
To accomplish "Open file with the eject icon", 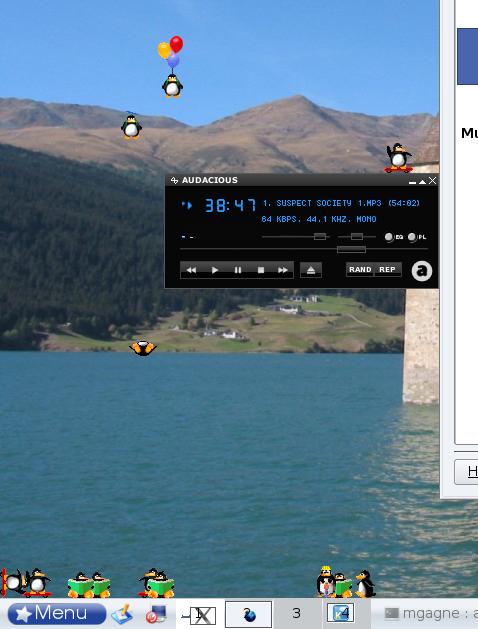I will (x=311, y=270).
